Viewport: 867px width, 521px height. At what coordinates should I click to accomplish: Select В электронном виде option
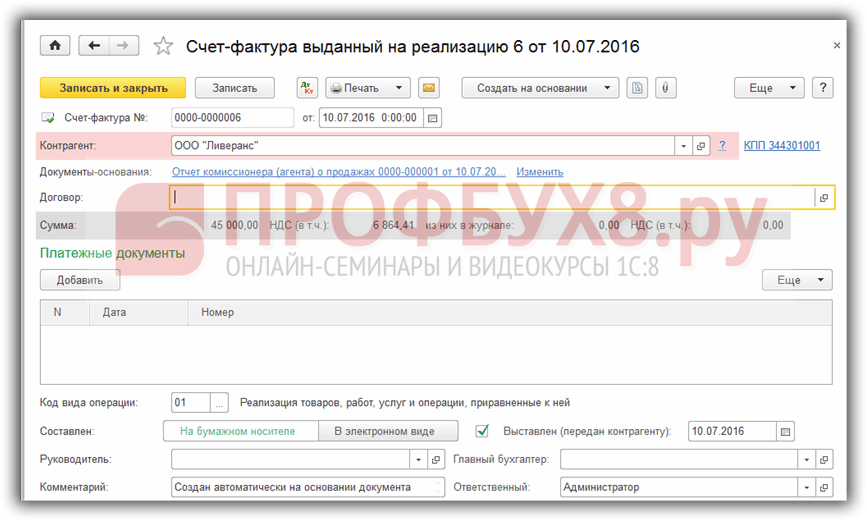coord(388,431)
